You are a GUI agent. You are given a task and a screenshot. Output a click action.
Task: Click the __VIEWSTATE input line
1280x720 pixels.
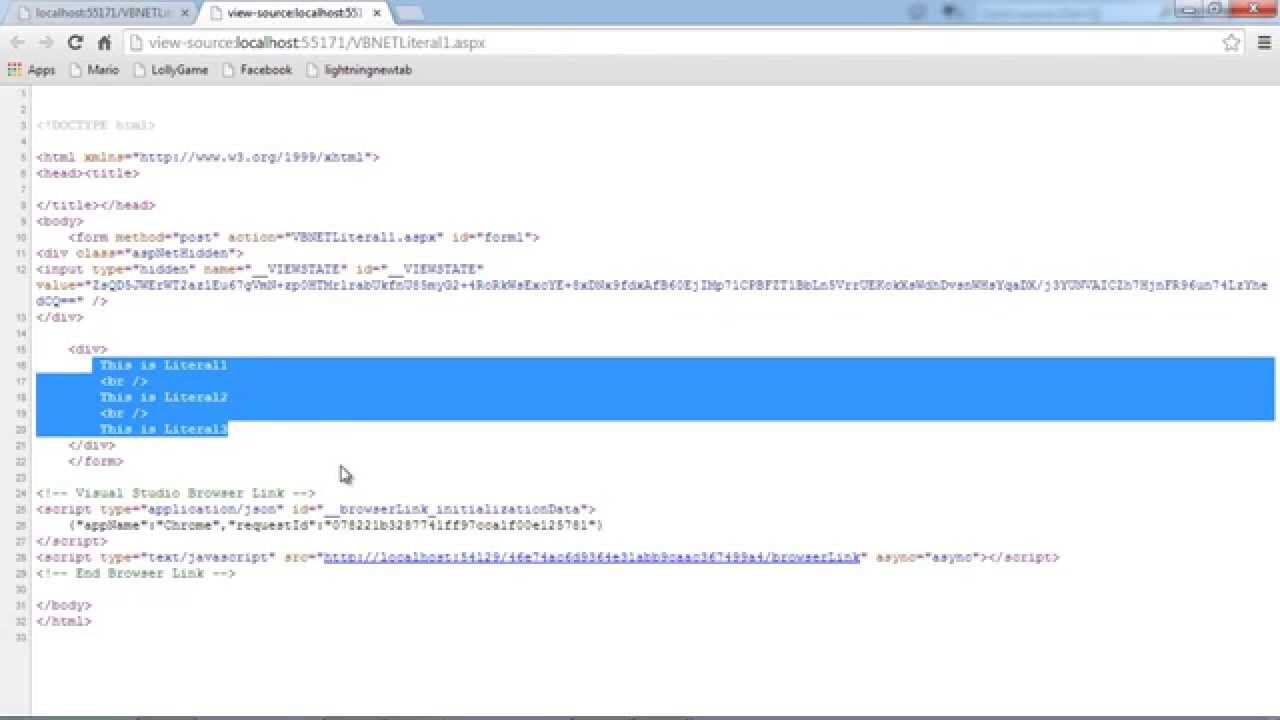[x=260, y=269]
